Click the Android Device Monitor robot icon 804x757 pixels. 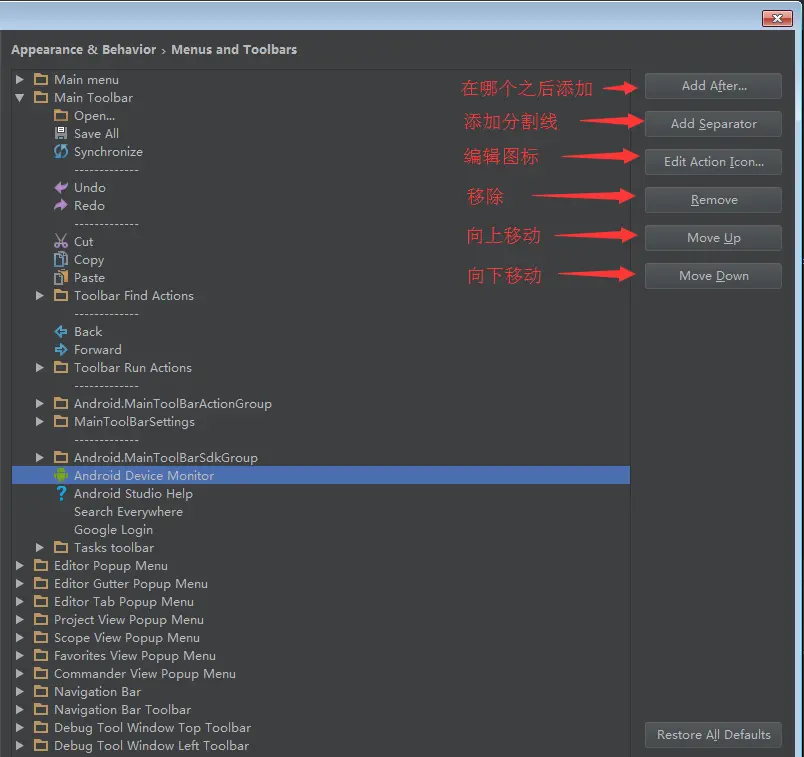pyautogui.click(x=61, y=475)
